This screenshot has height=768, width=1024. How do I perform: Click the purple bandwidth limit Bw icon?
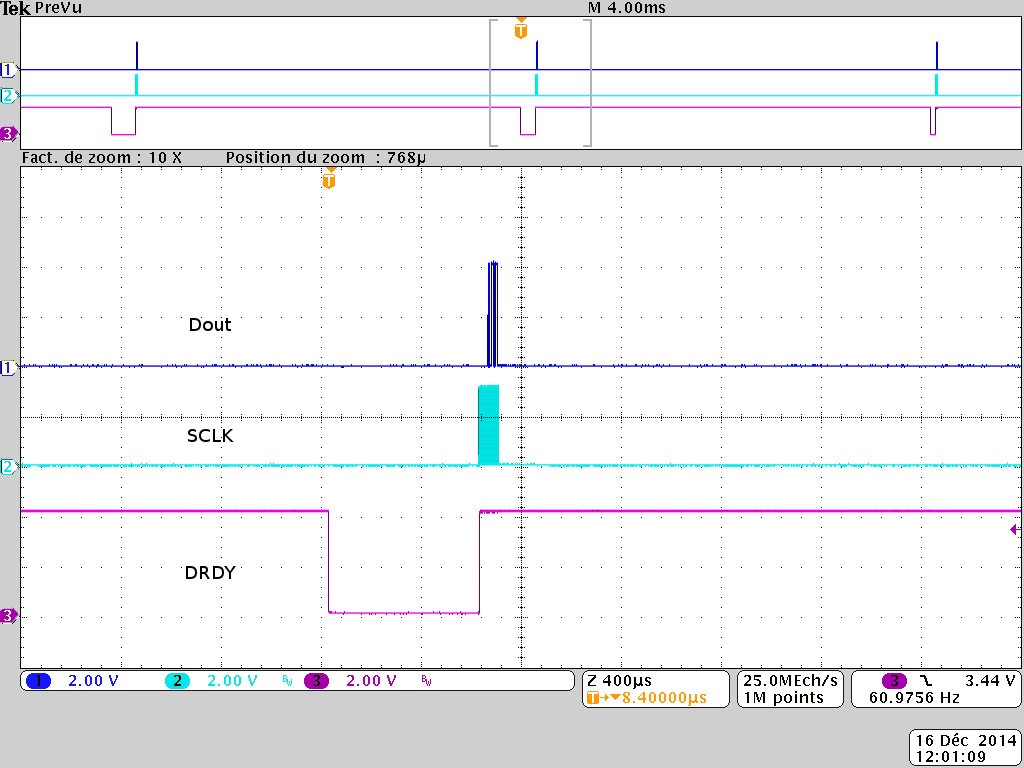click(426, 680)
